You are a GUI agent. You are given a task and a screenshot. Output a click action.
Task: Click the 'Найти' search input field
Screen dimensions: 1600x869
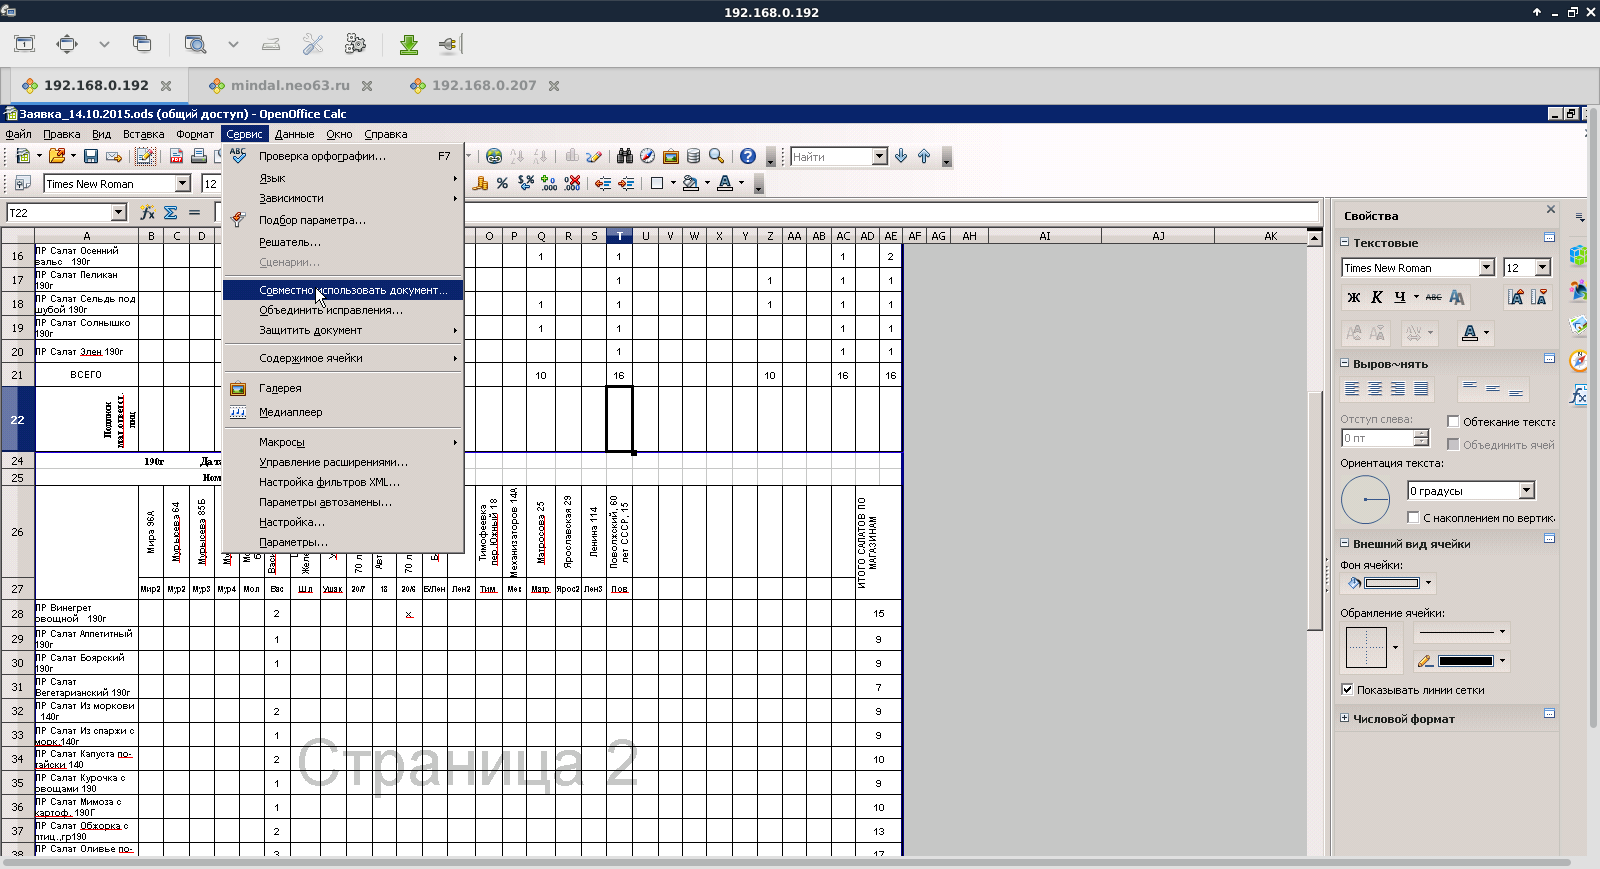[x=830, y=157]
